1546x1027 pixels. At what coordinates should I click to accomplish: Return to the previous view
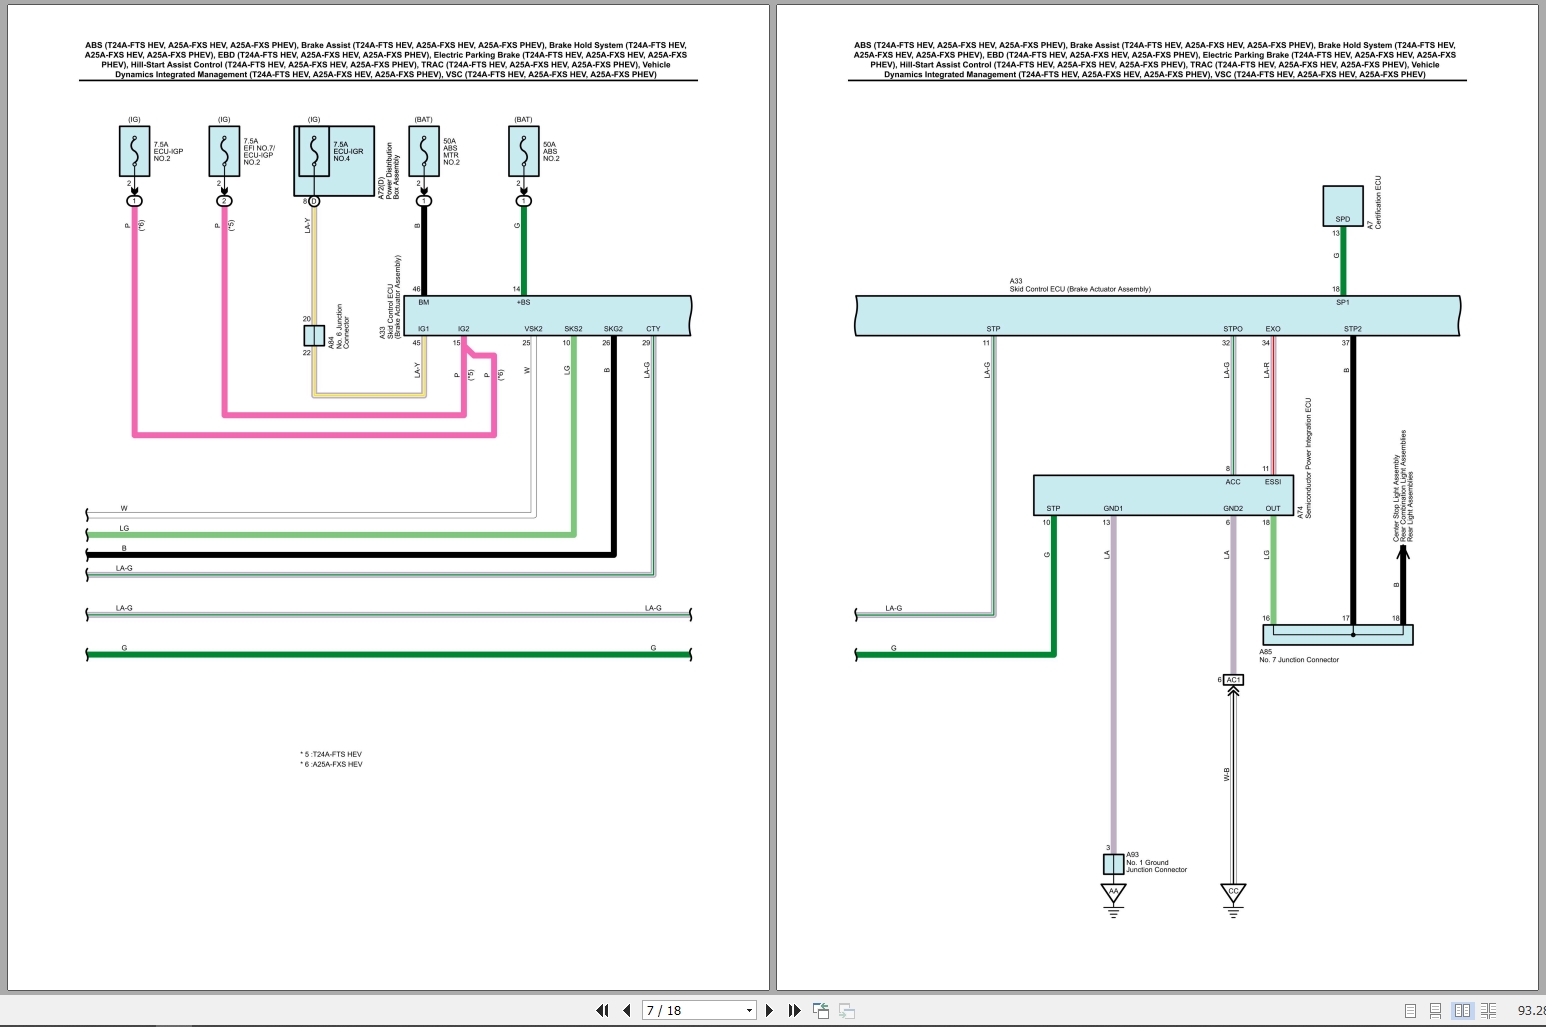820,1010
